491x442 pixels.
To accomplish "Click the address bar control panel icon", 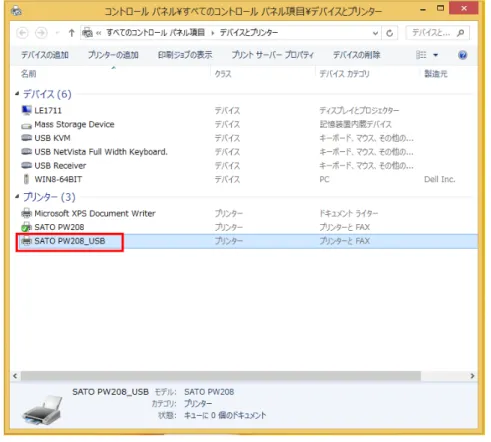I will (x=87, y=33).
